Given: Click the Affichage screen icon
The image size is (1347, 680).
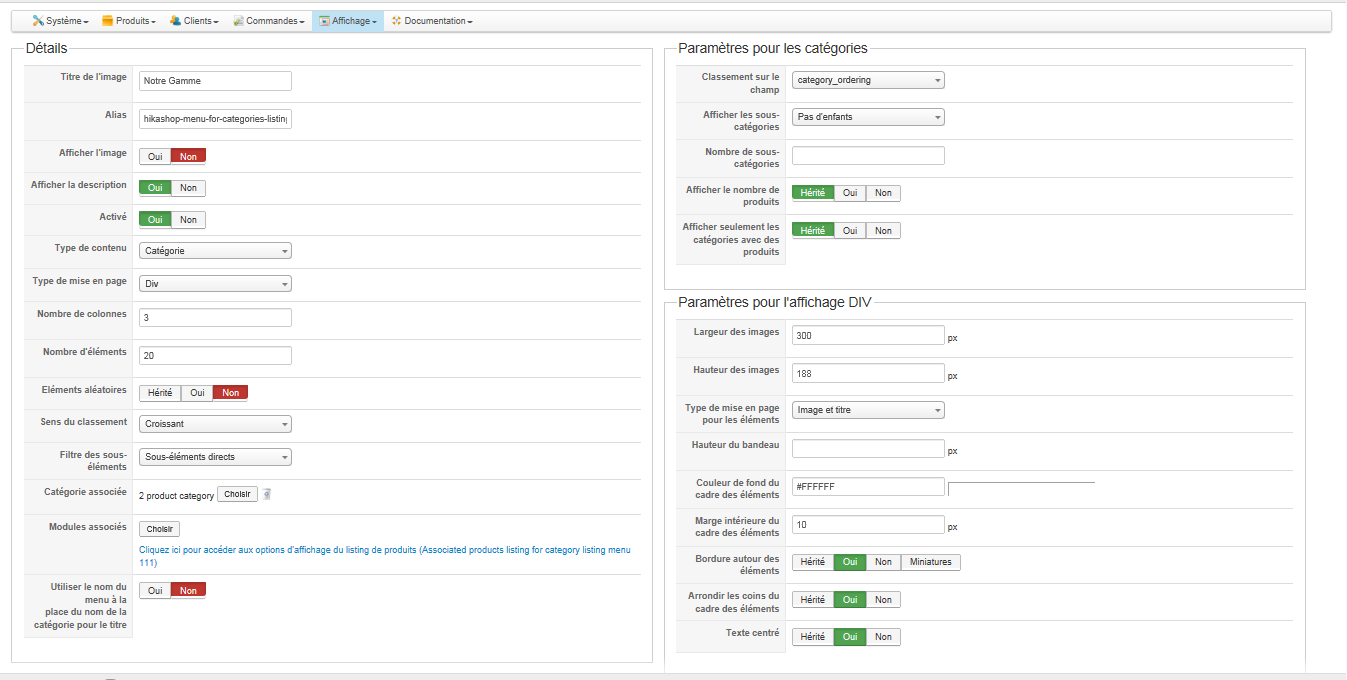Looking at the screenshot, I should pyautogui.click(x=324, y=21).
